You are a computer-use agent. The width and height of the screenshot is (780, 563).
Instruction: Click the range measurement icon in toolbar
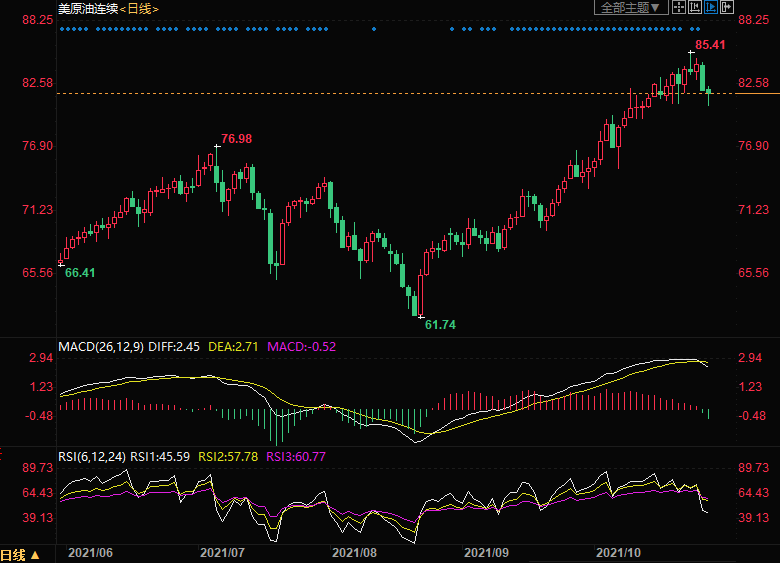click(696, 8)
